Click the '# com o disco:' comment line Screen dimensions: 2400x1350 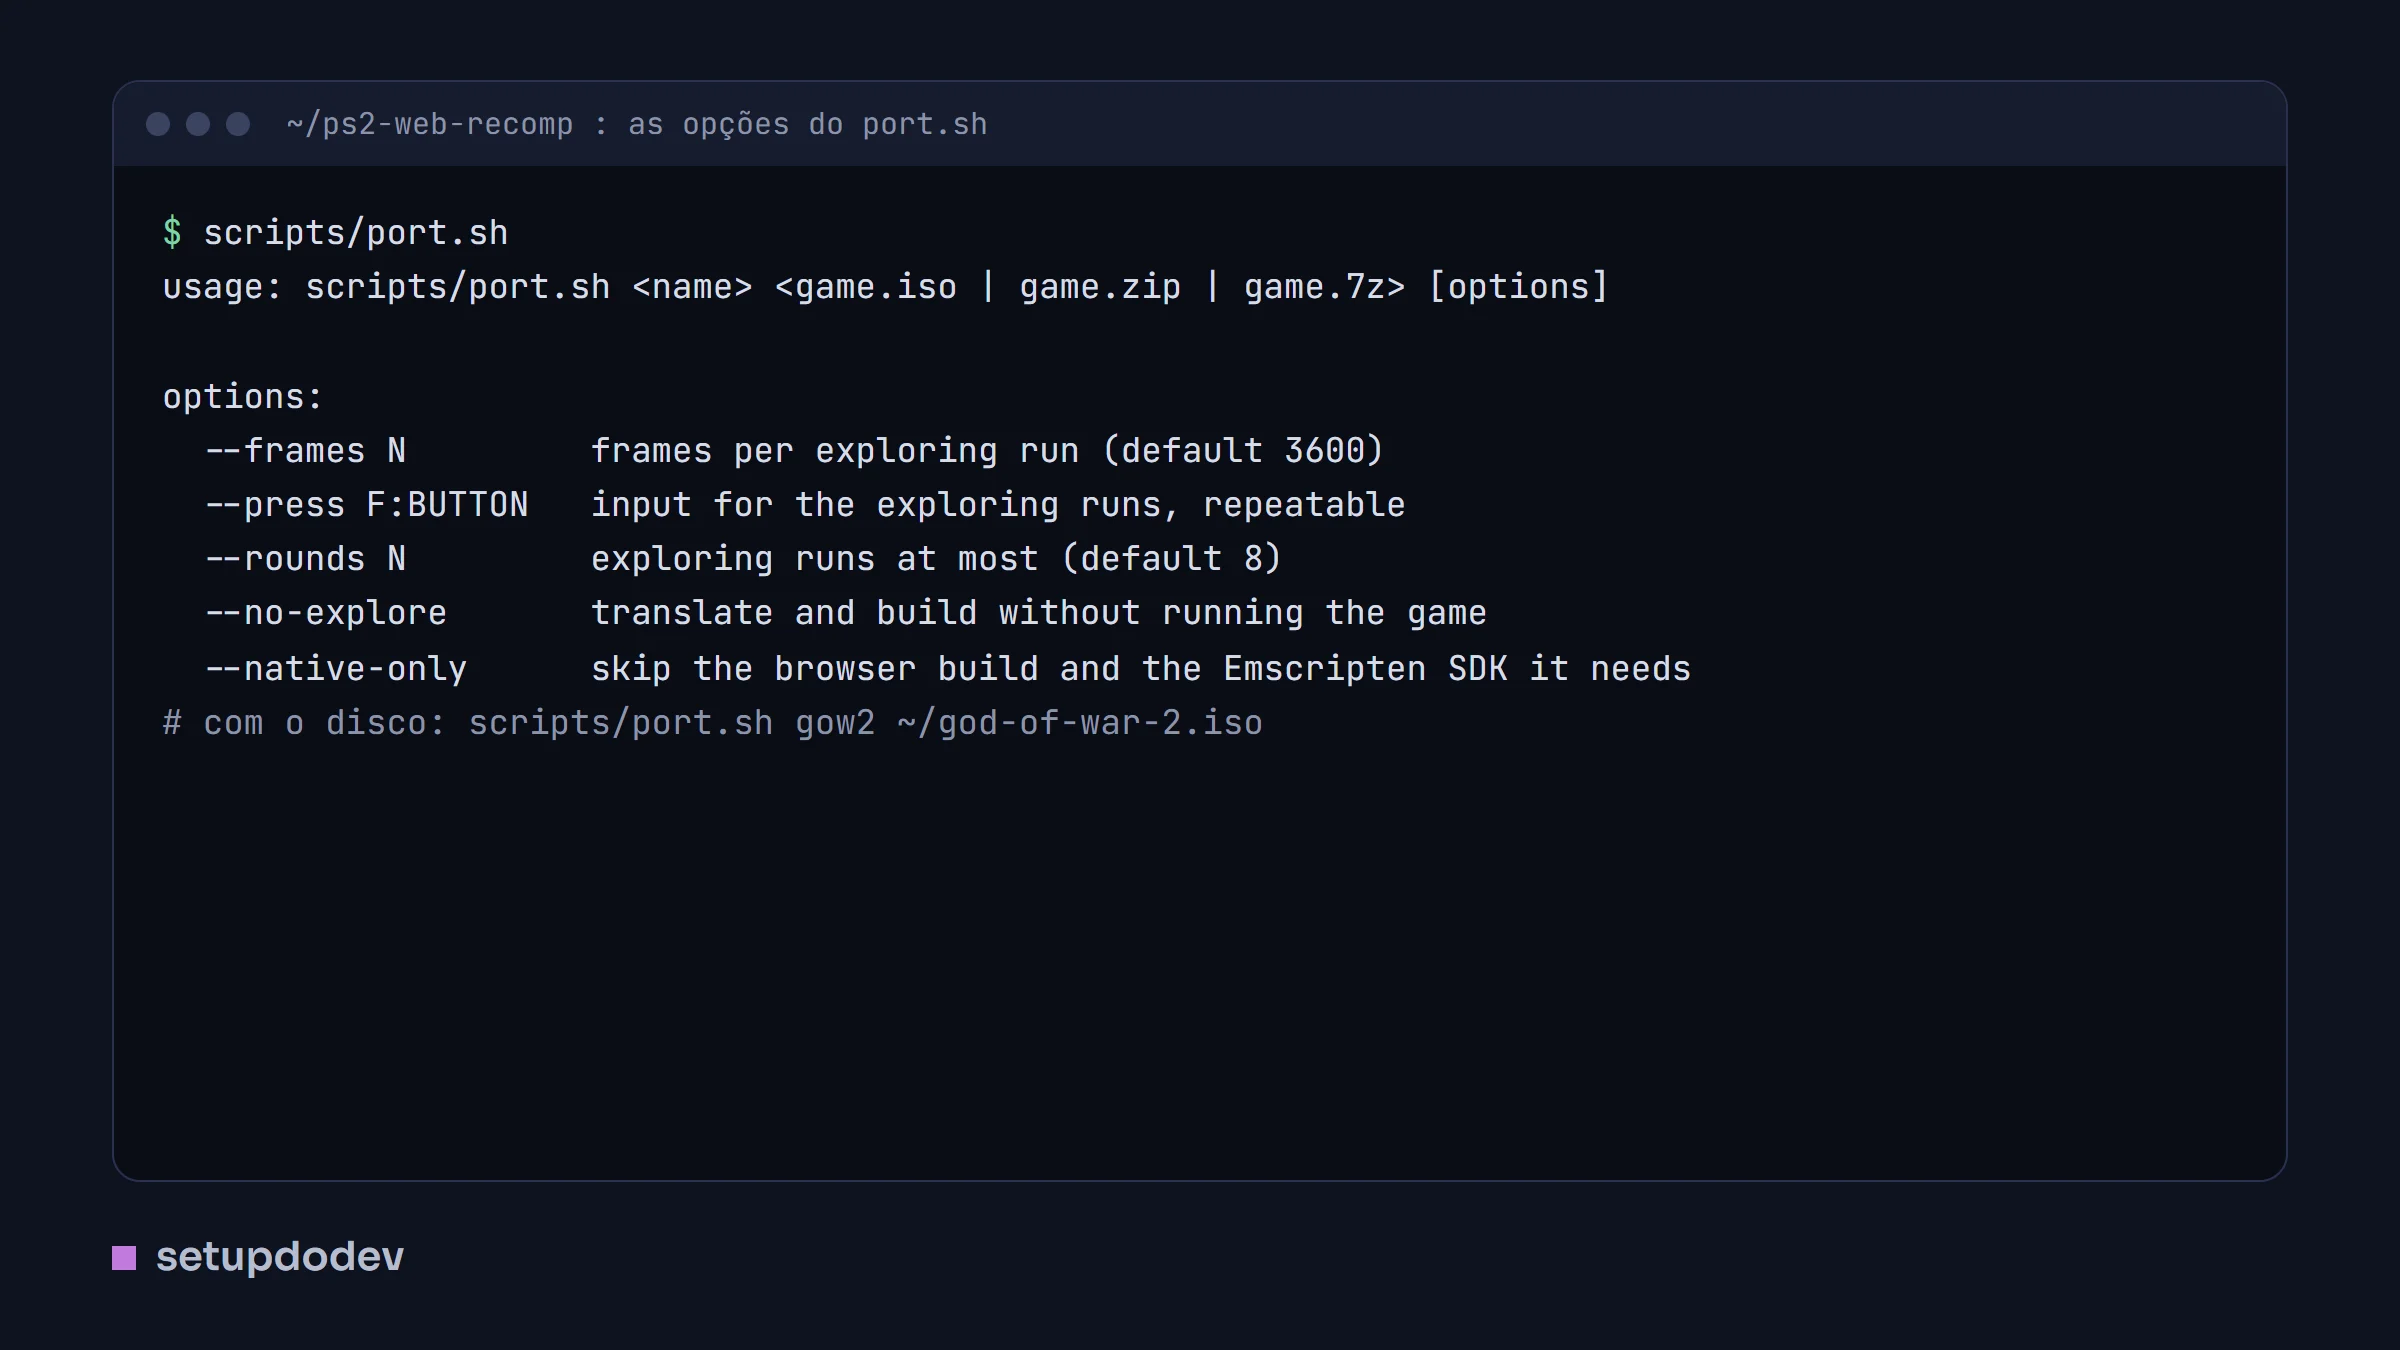point(712,723)
